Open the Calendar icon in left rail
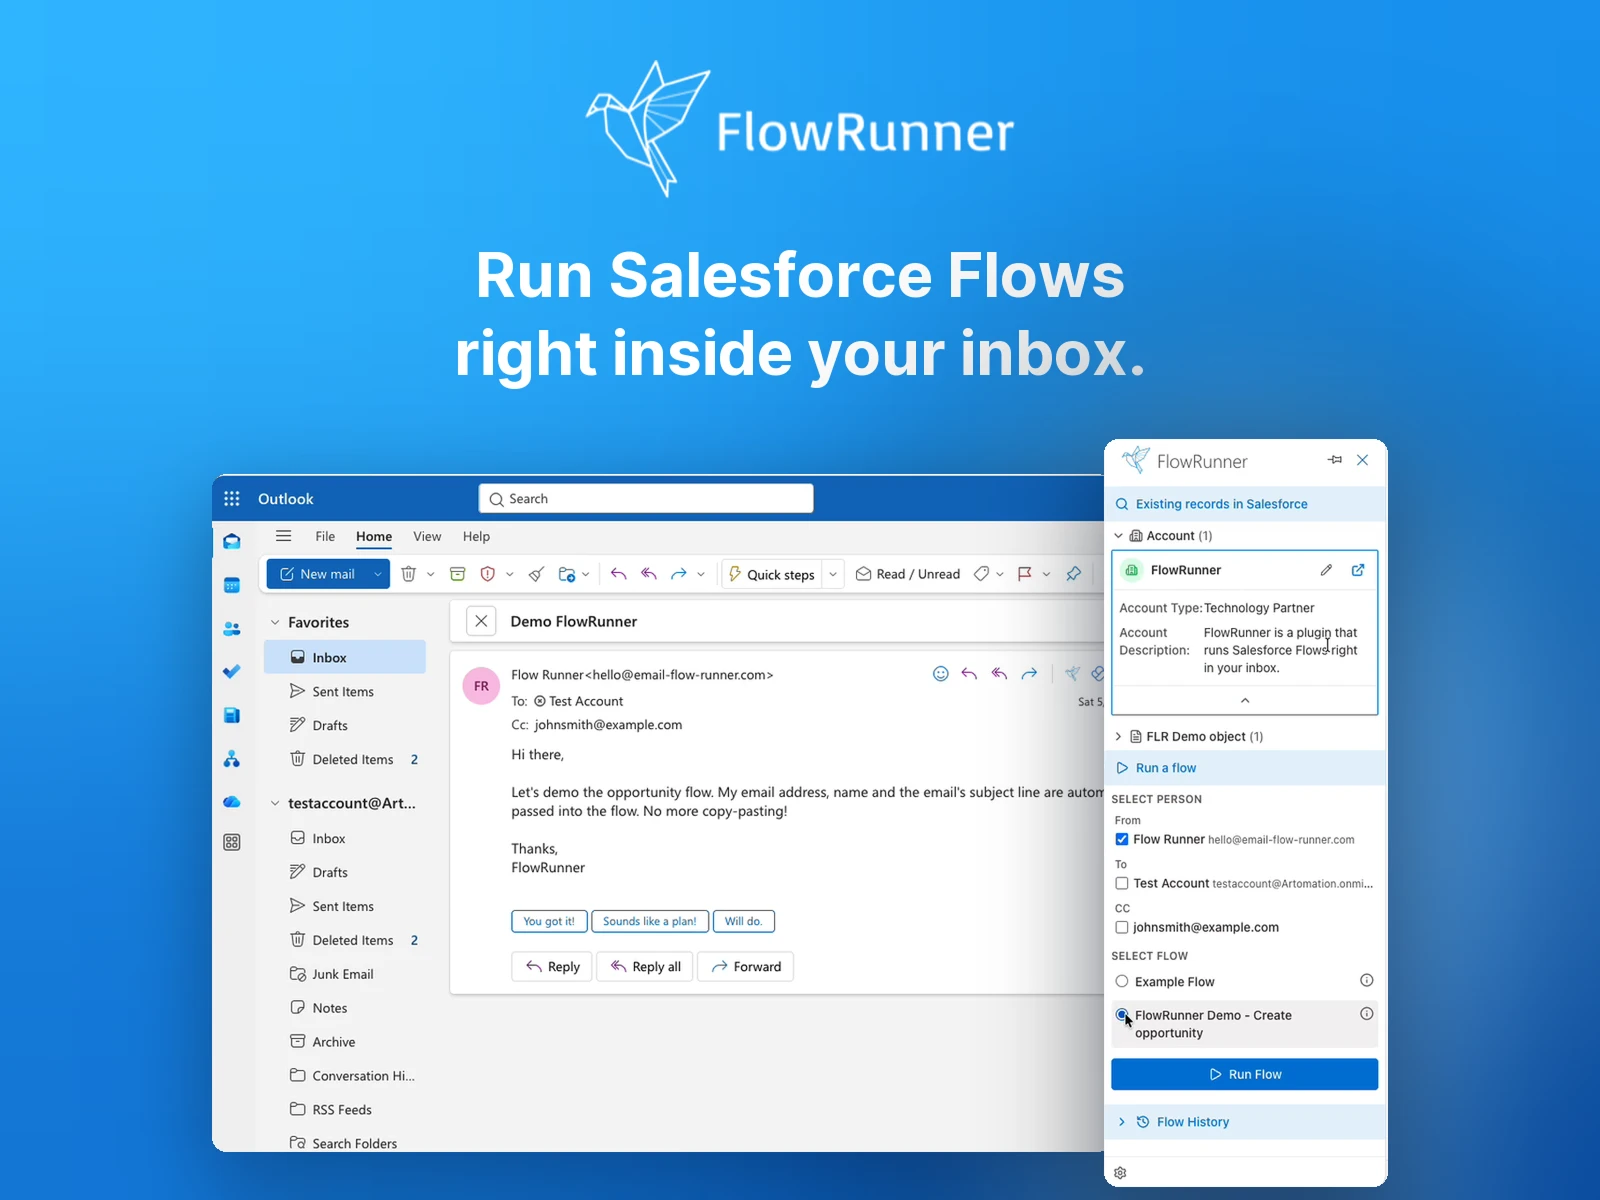Viewport: 1600px width, 1200px height. (x=232, y=585)
